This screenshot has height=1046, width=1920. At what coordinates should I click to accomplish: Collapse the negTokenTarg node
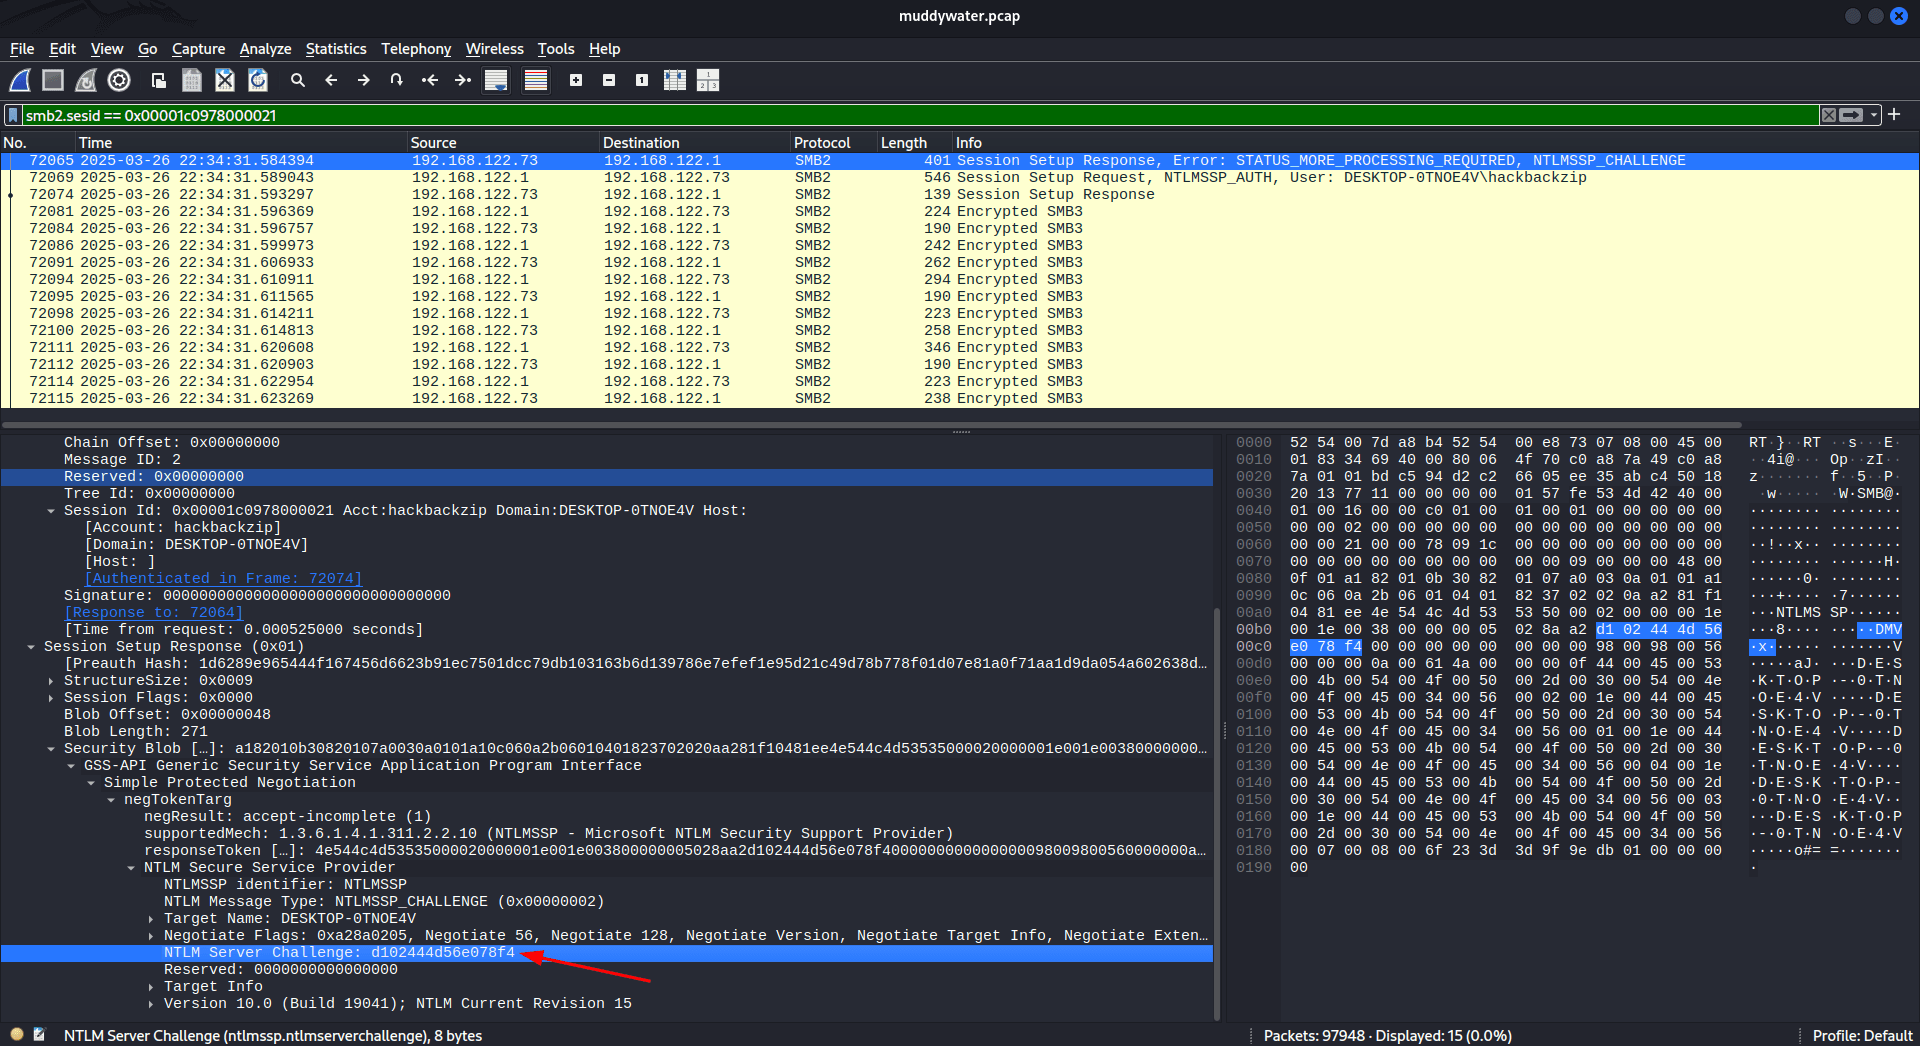click(x=111, y=800)
